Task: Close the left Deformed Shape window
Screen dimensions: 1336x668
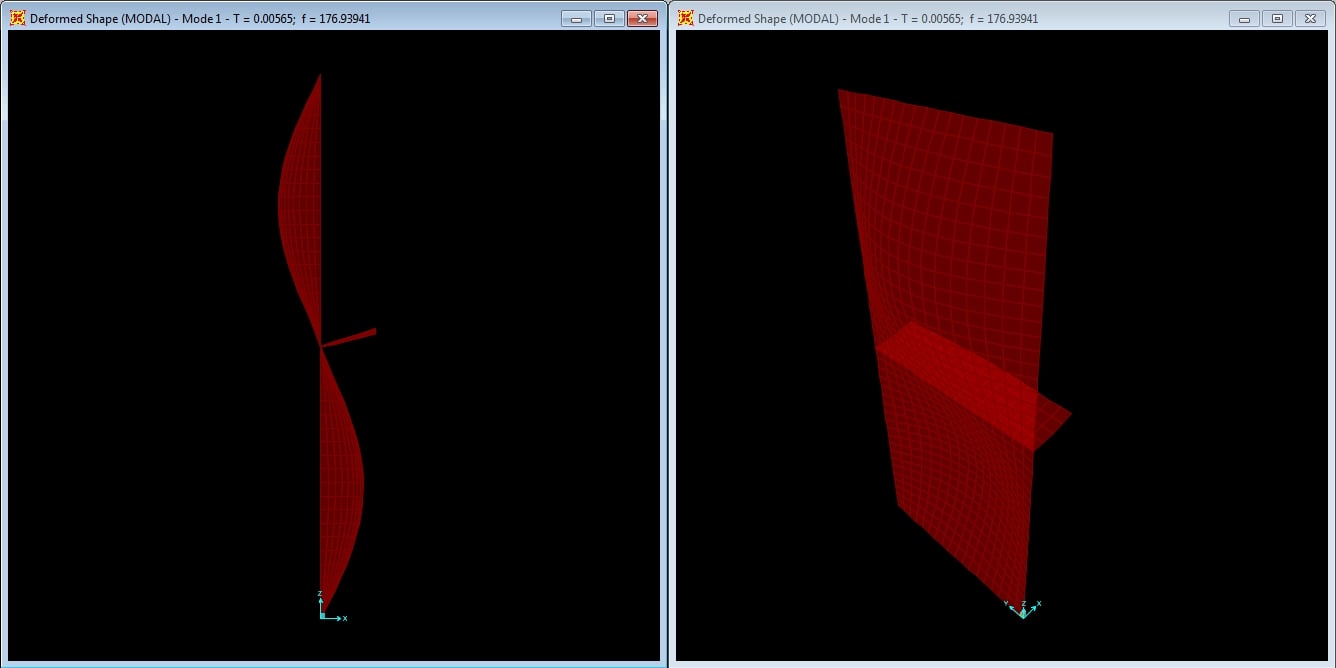Action: 642,19
